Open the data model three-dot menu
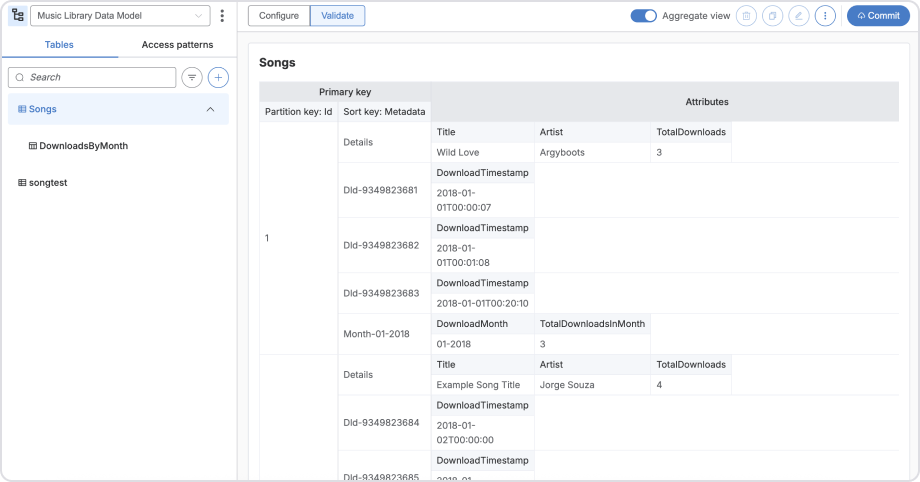The height and width of the screenshot is (482, 920). pyautogui.click(x=222, y=16)
